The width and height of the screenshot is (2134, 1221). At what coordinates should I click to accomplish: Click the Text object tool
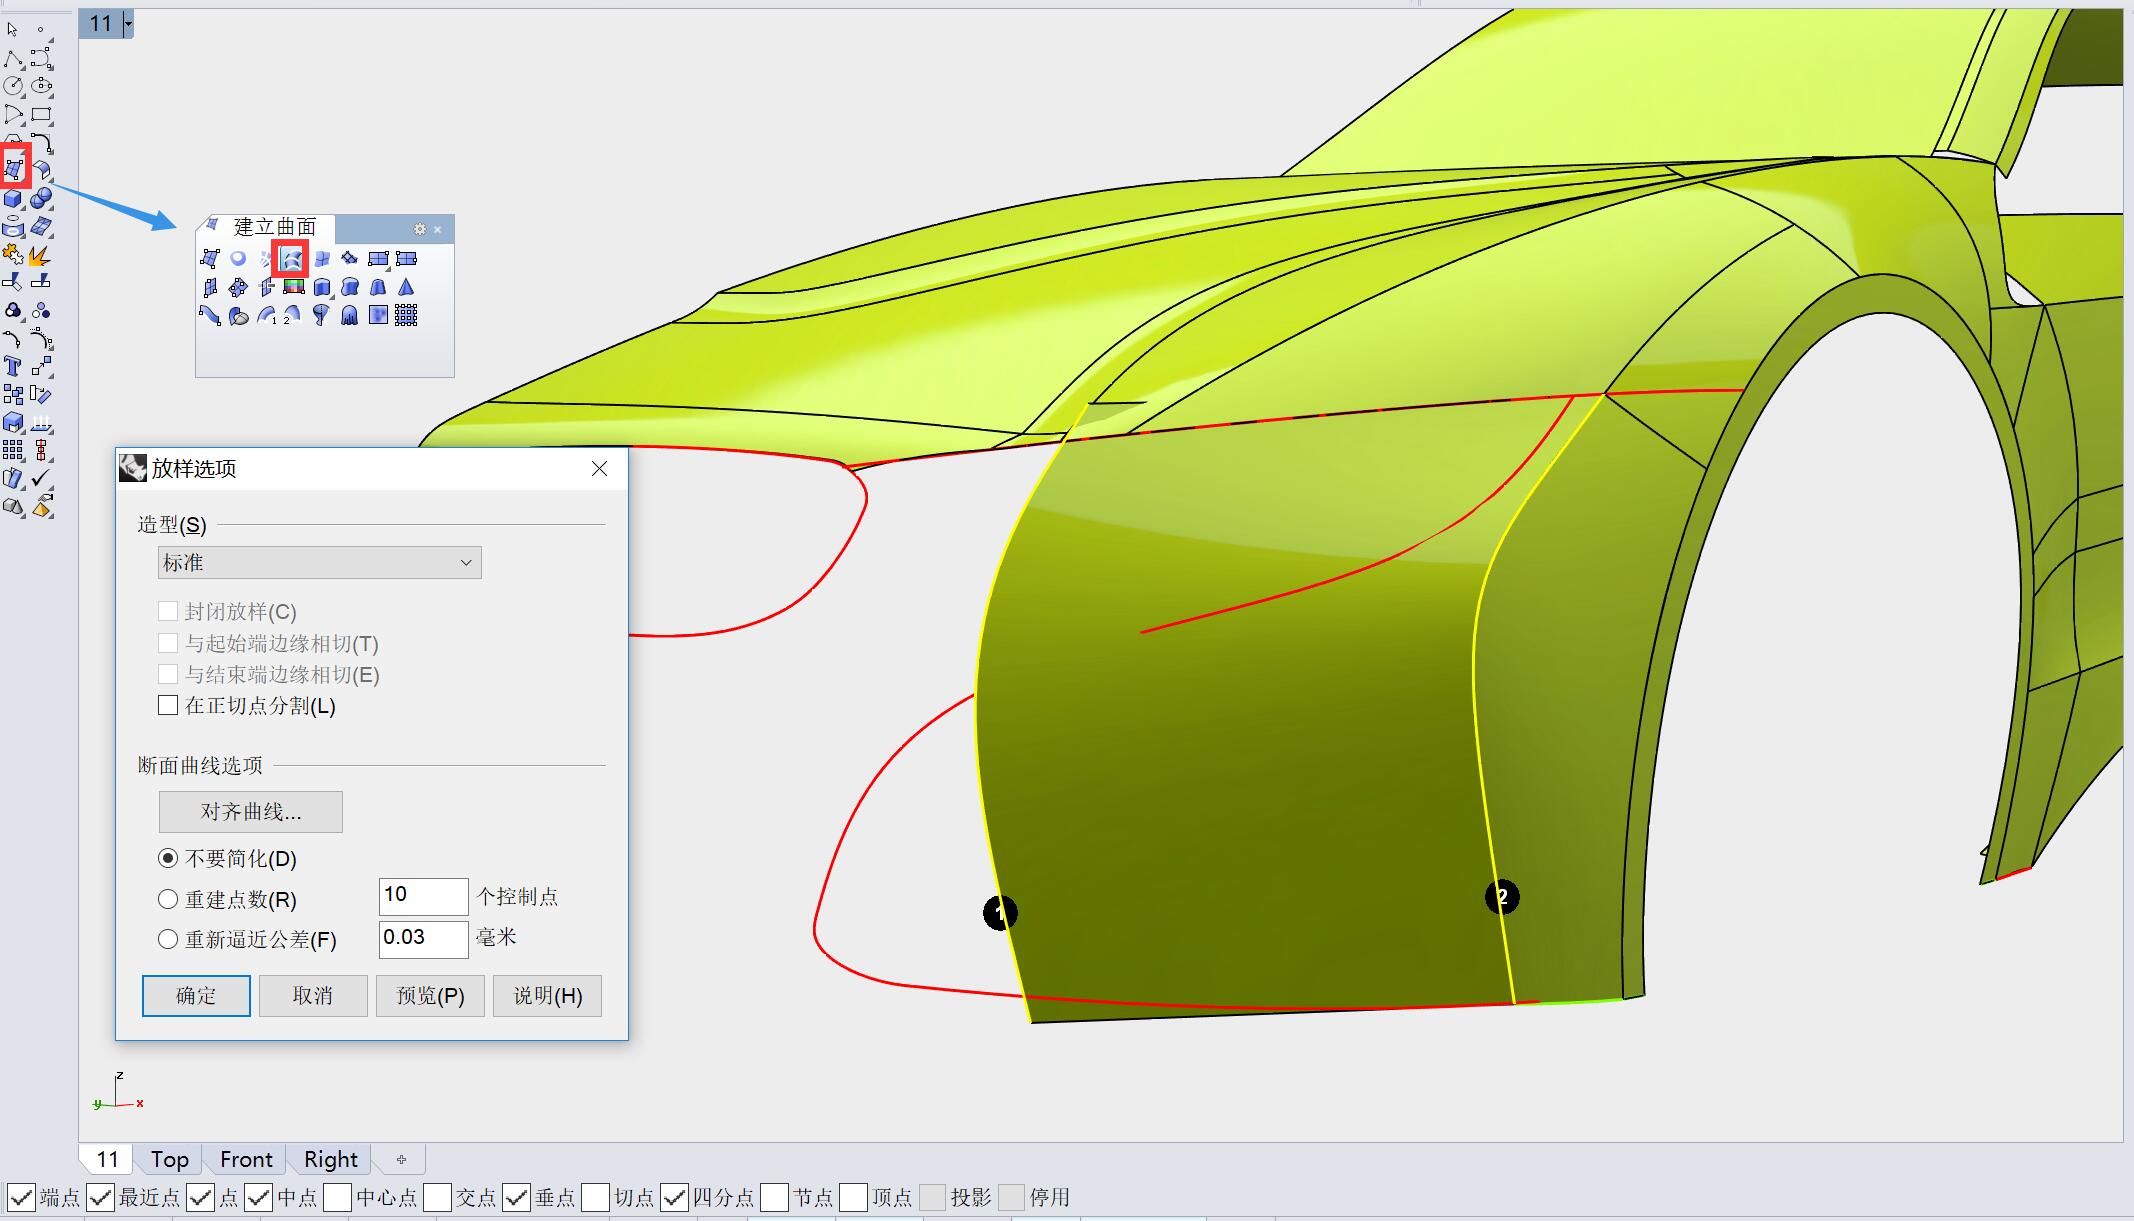pyautogui.click(x=13, y=366)
